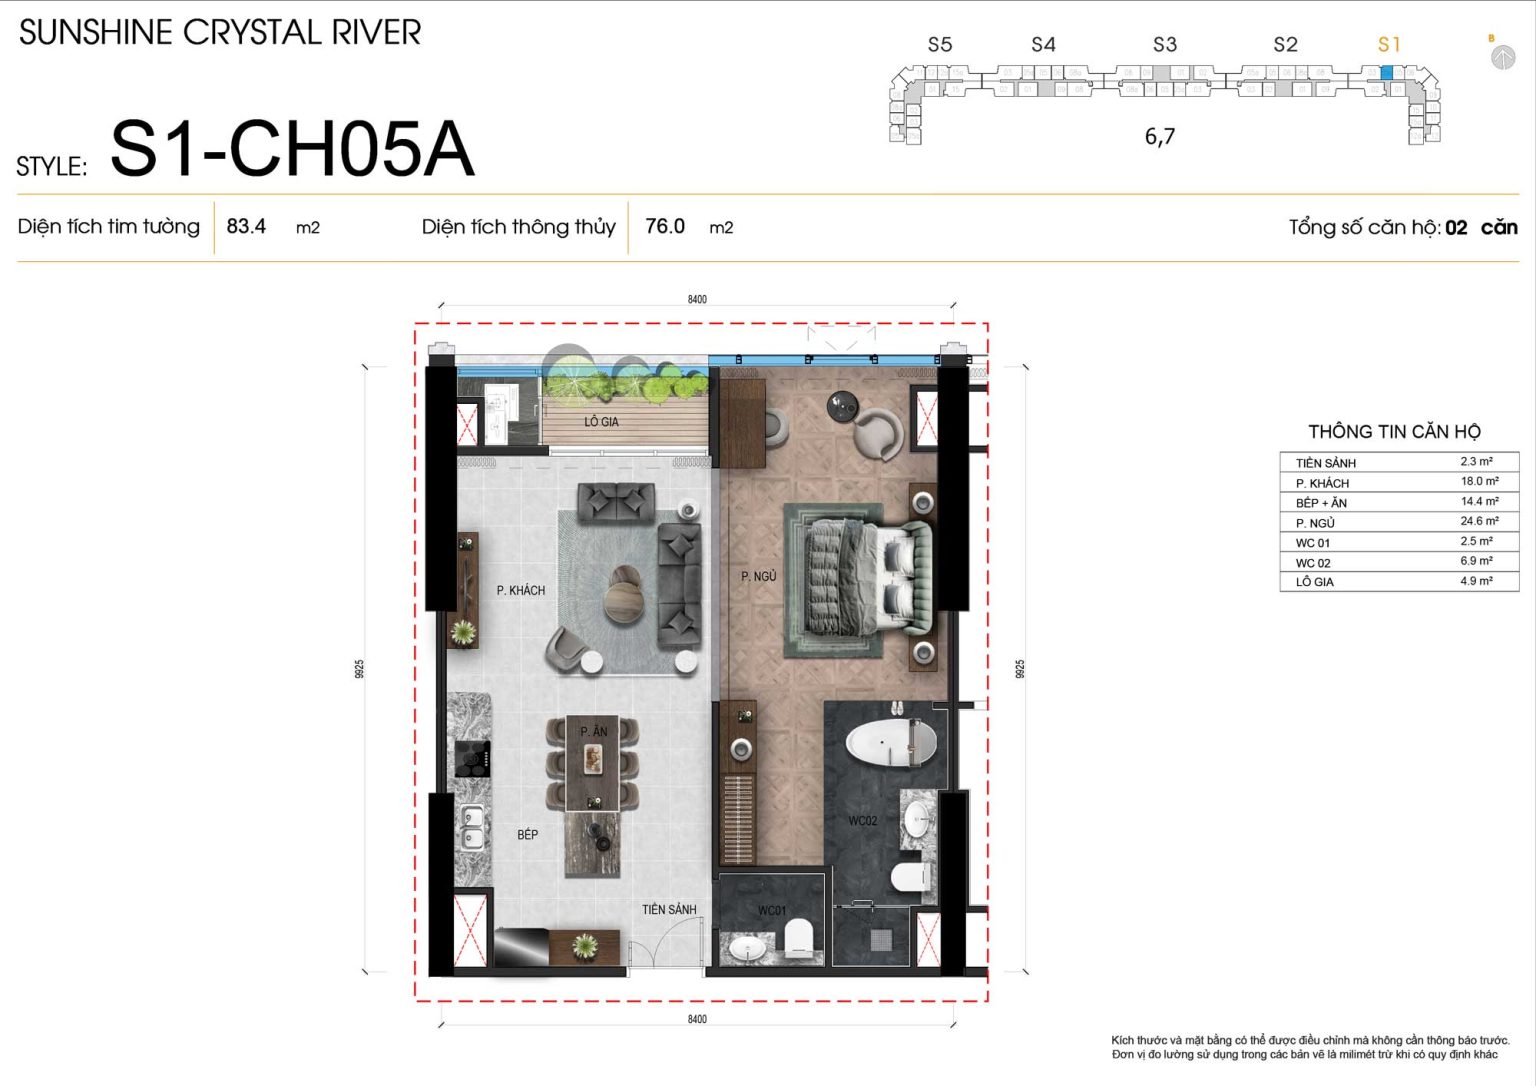Click the 76.0 clear area value
This screenshot has width=1536, height=1086.
pyautogui.click(x=665, y=226)
